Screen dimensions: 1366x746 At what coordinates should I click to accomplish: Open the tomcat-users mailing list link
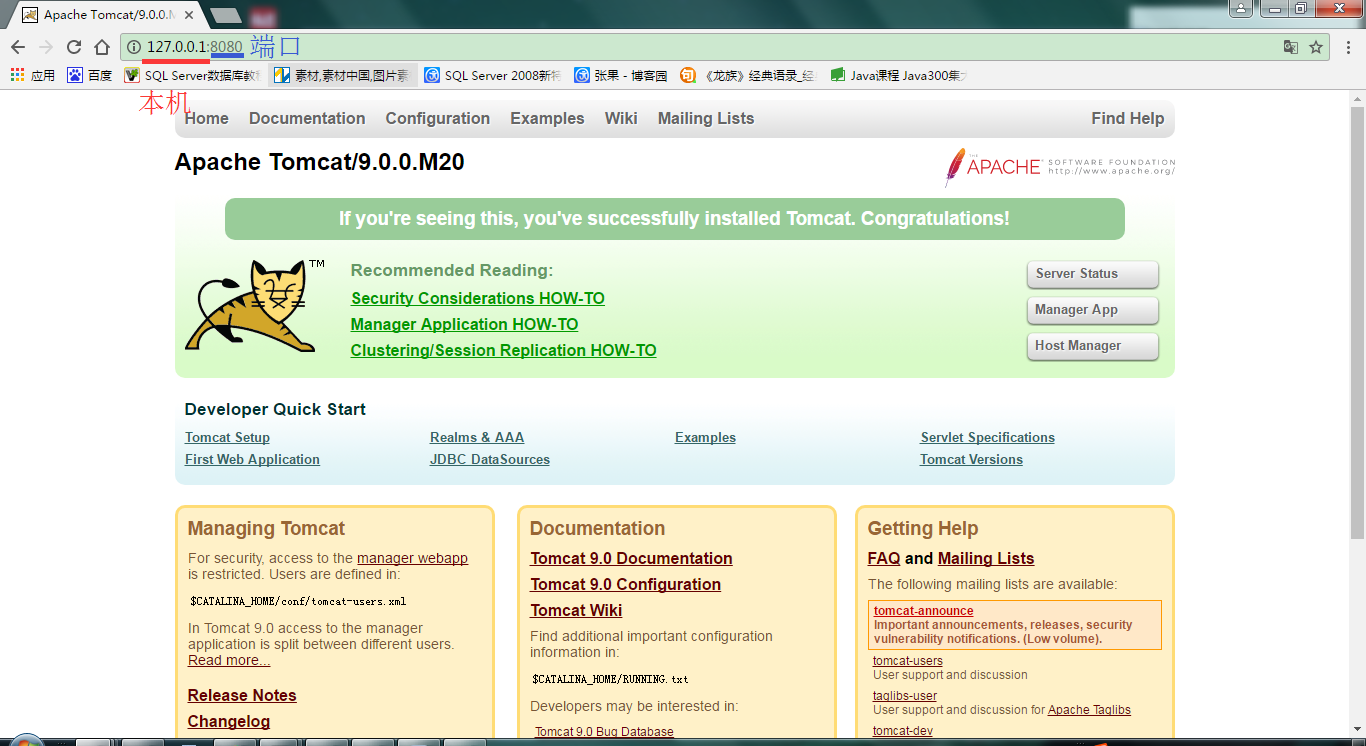908,661
